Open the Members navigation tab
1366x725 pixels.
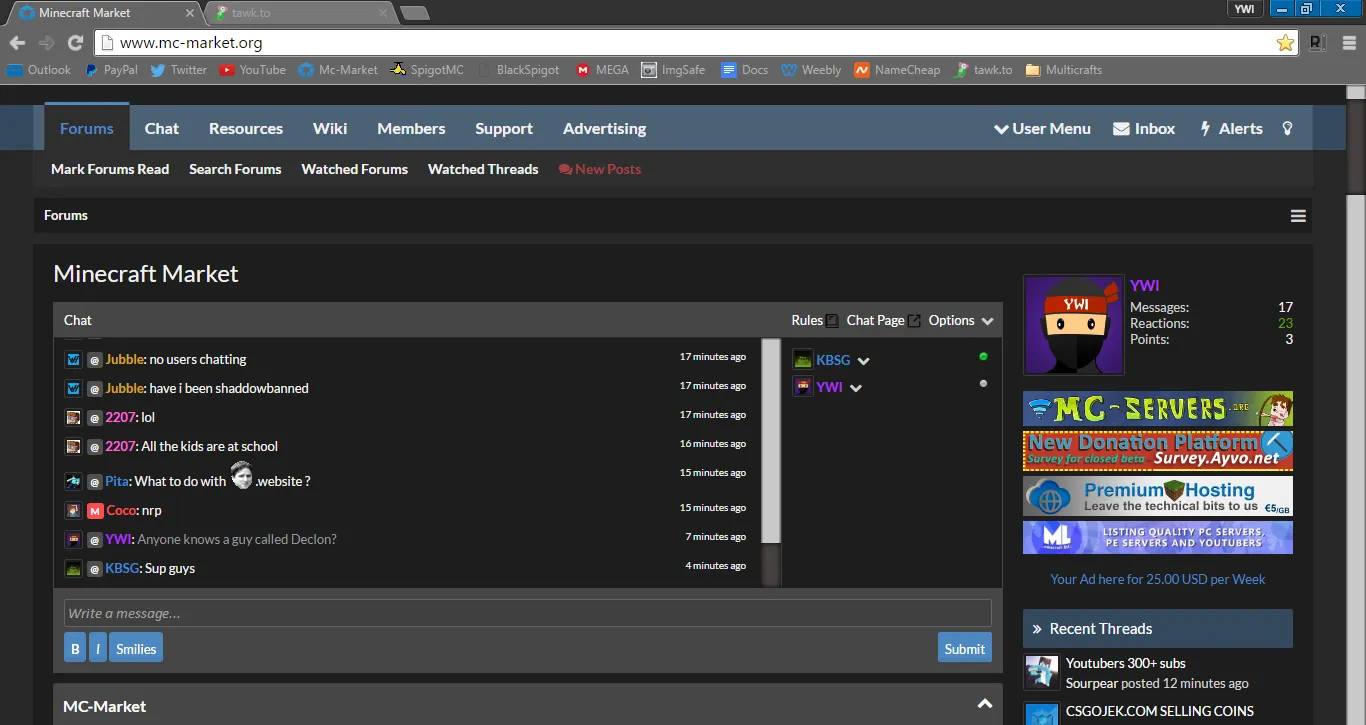pyautogui.click(x=411, y=128)
